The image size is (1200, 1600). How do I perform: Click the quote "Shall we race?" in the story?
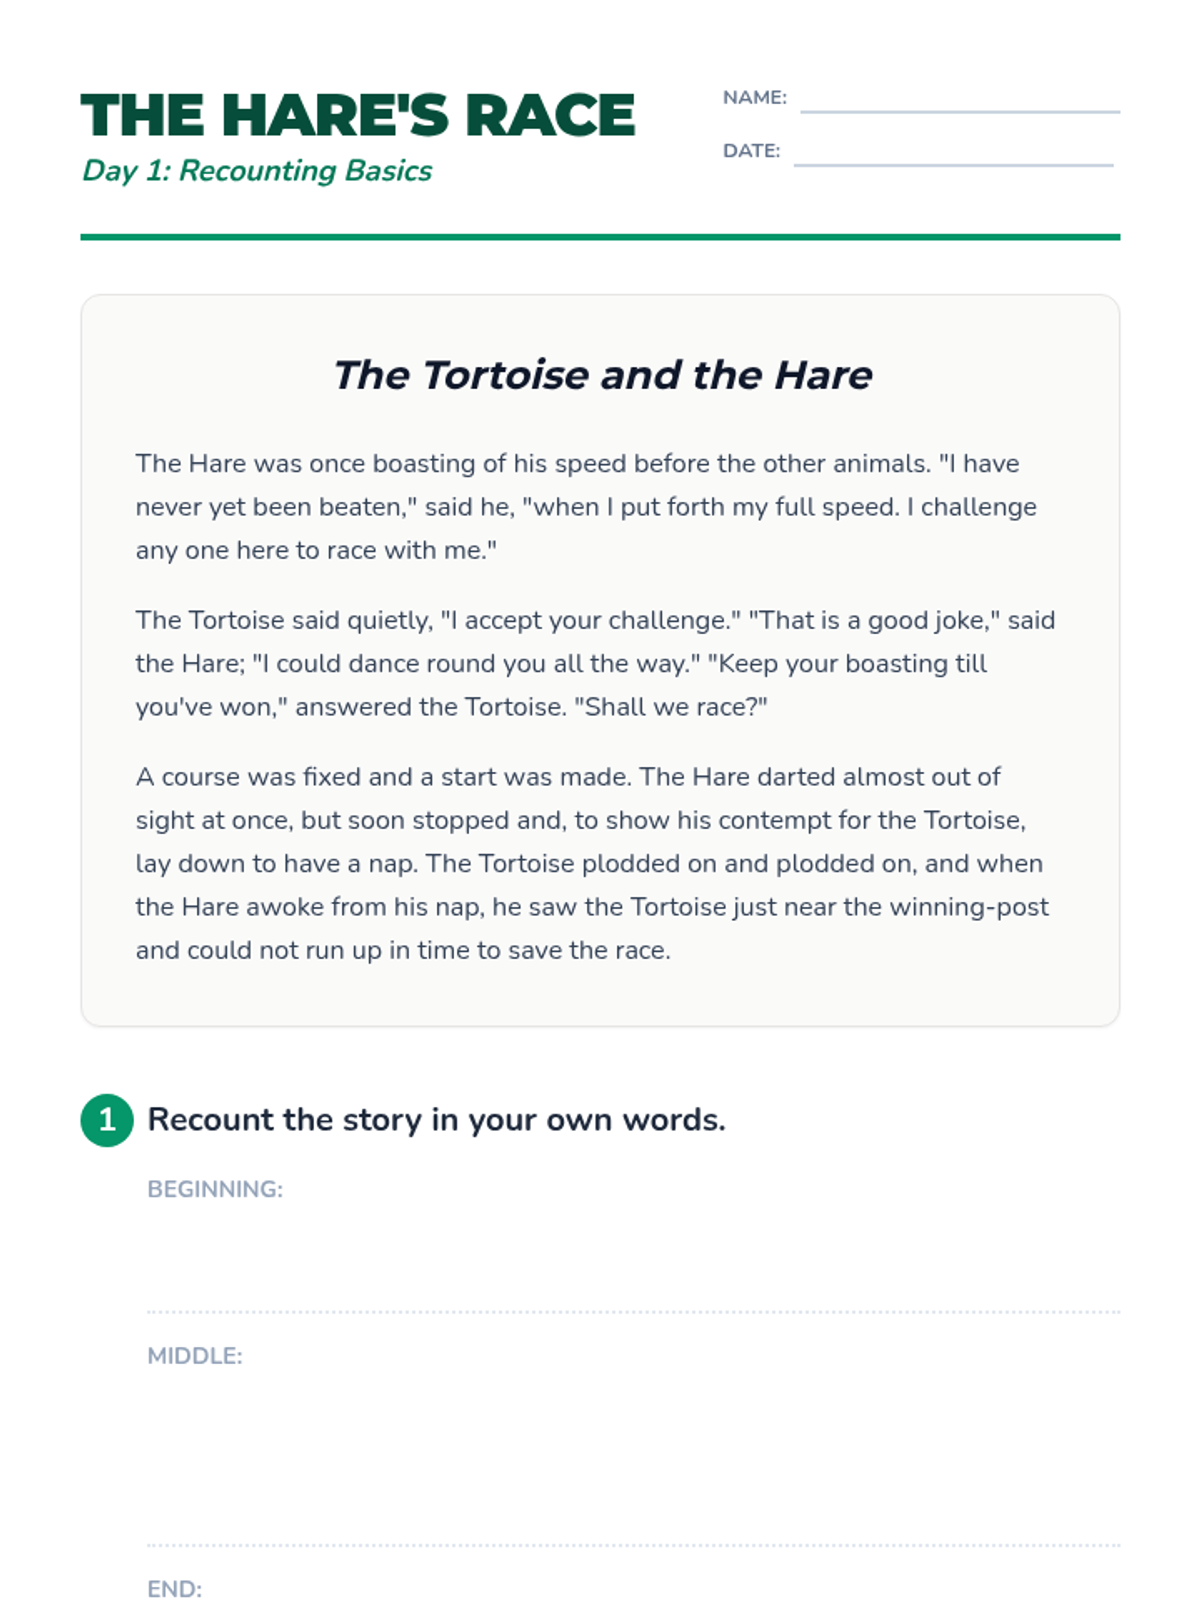click(x=671, y=707)
